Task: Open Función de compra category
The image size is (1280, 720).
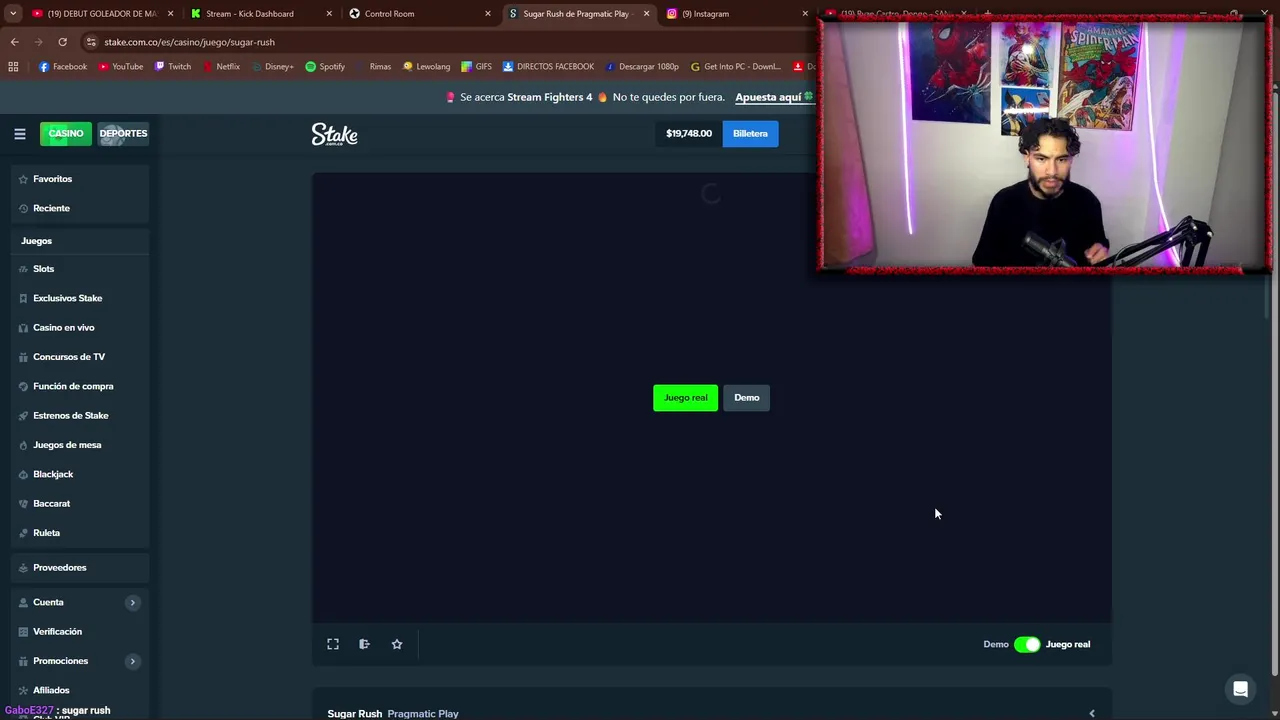Action: pyautogui.click(x=80, y=386)
